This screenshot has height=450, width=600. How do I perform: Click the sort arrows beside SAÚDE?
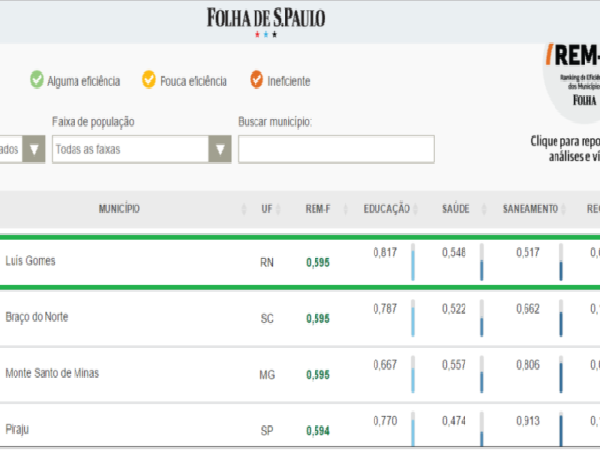pyautogui.click(x=484, y=209)
